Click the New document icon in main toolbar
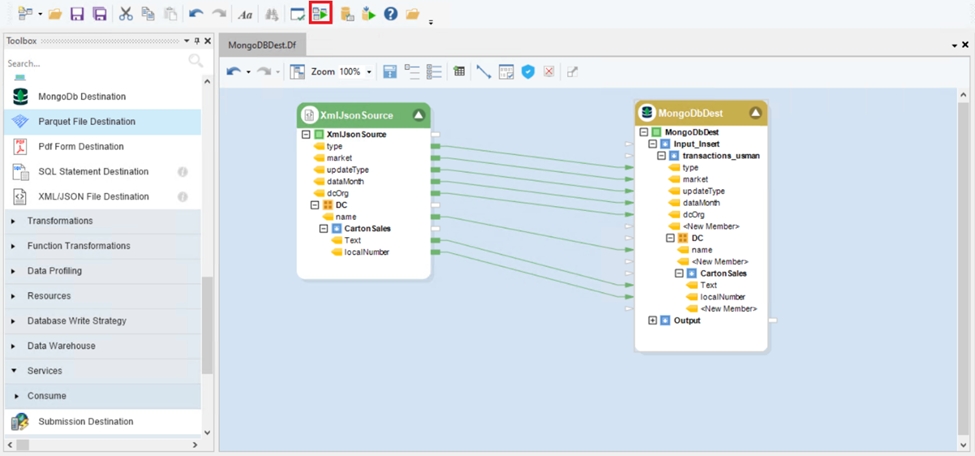The image size is (975, 456). [25, 13]
